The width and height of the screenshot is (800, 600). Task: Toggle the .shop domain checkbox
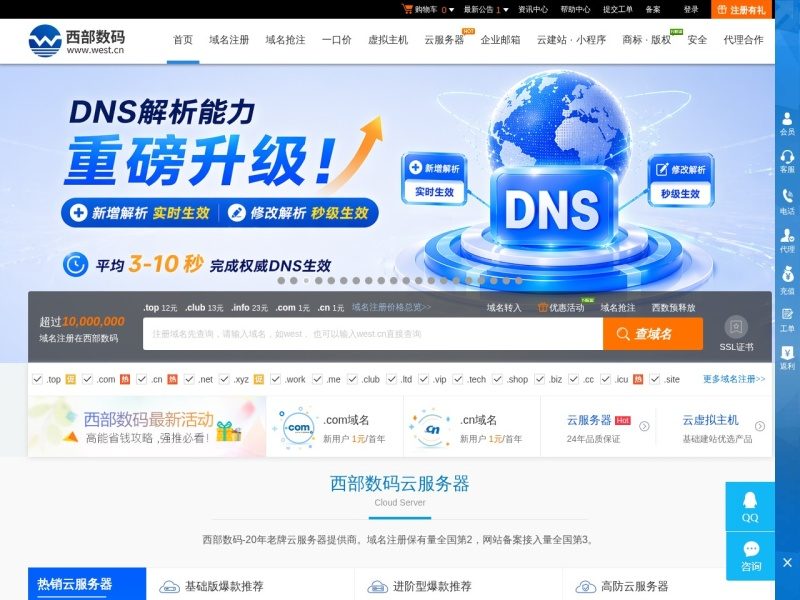click(x=497, y=379)
